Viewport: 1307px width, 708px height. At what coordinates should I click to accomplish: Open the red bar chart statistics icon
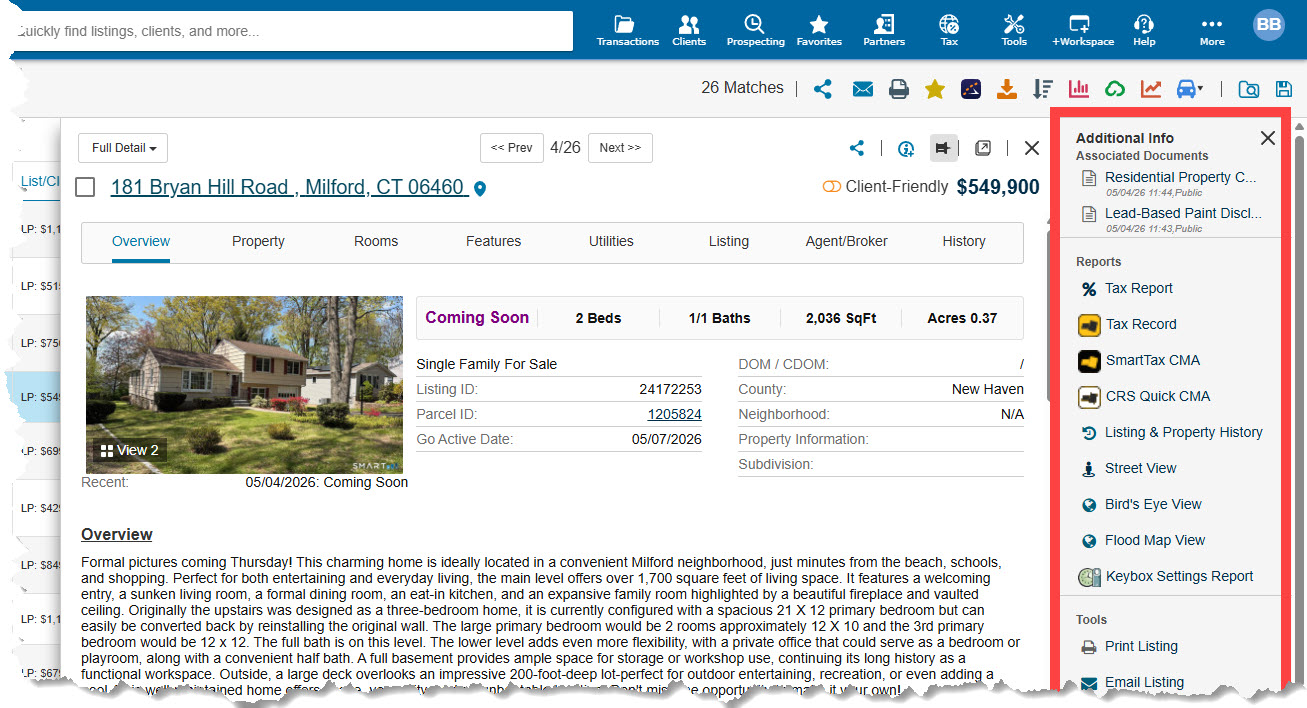(1079, 89)
